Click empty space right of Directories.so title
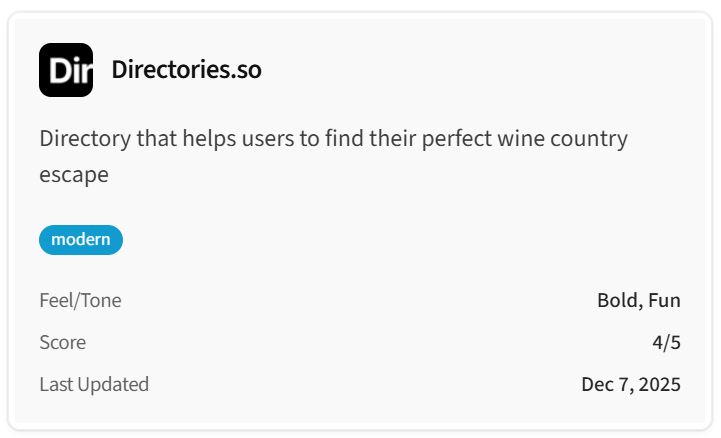This screenshot has width=721, height=438. (x=480, y=70)
